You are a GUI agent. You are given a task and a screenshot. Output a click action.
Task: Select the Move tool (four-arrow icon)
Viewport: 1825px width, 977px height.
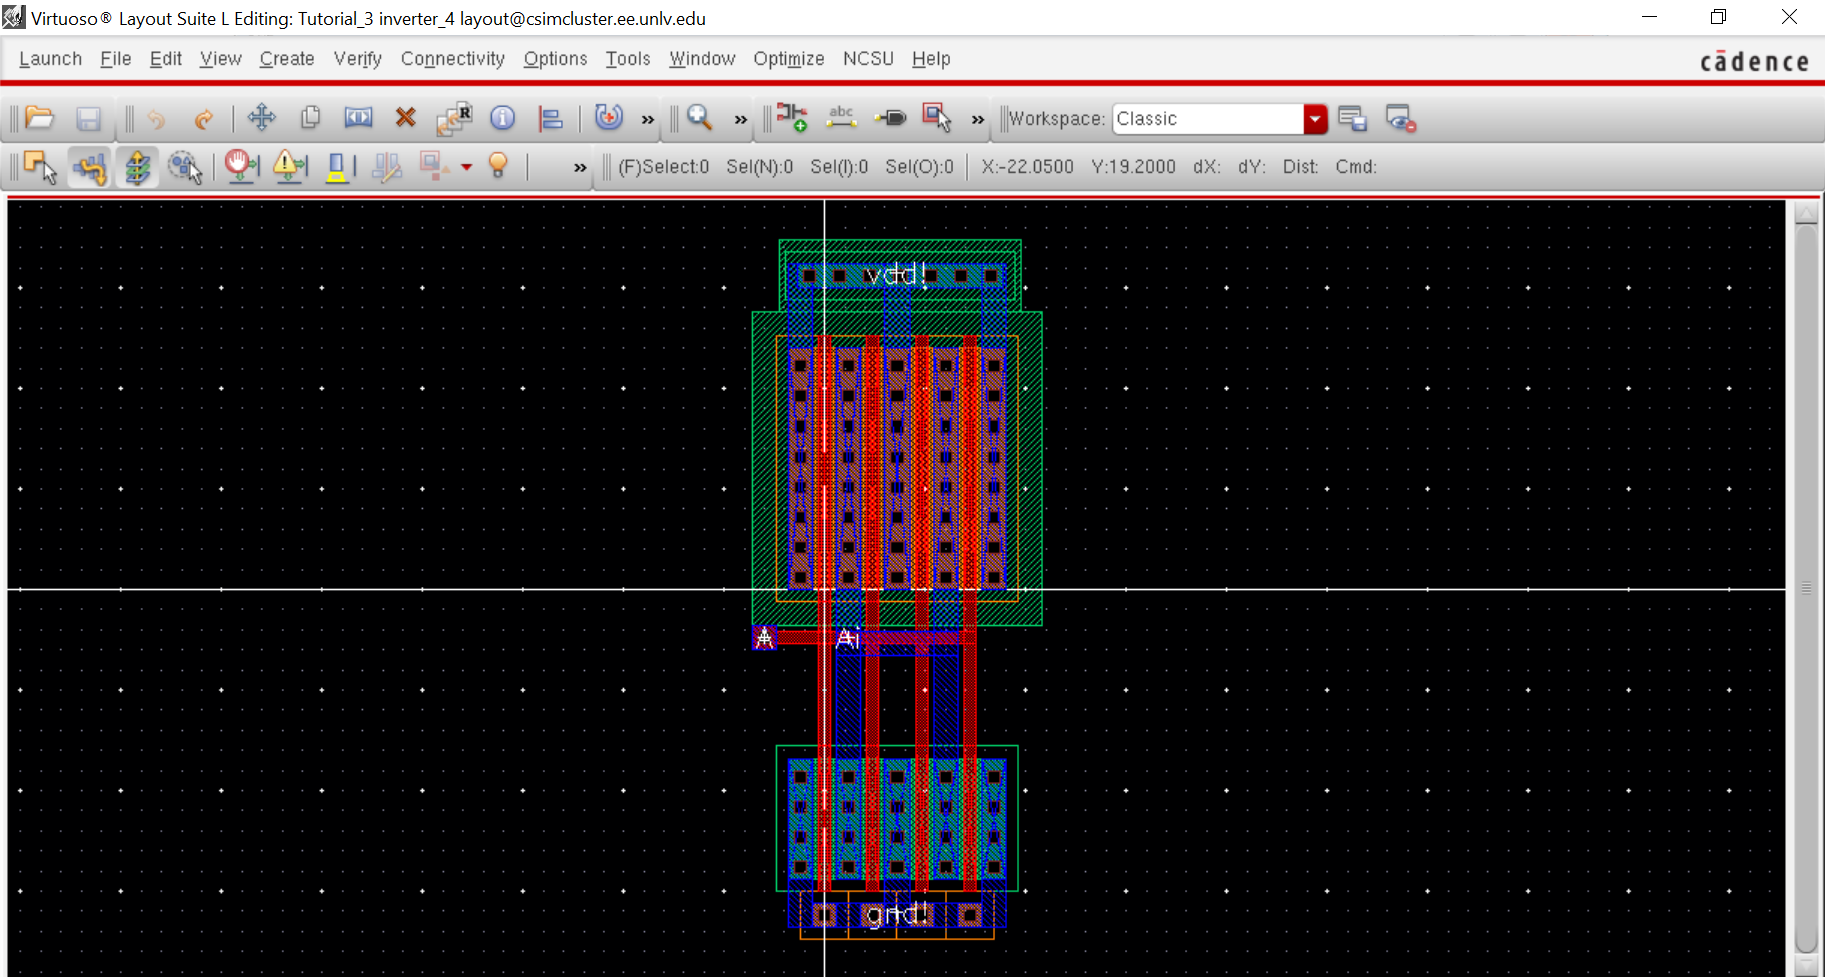pos(262,118)
